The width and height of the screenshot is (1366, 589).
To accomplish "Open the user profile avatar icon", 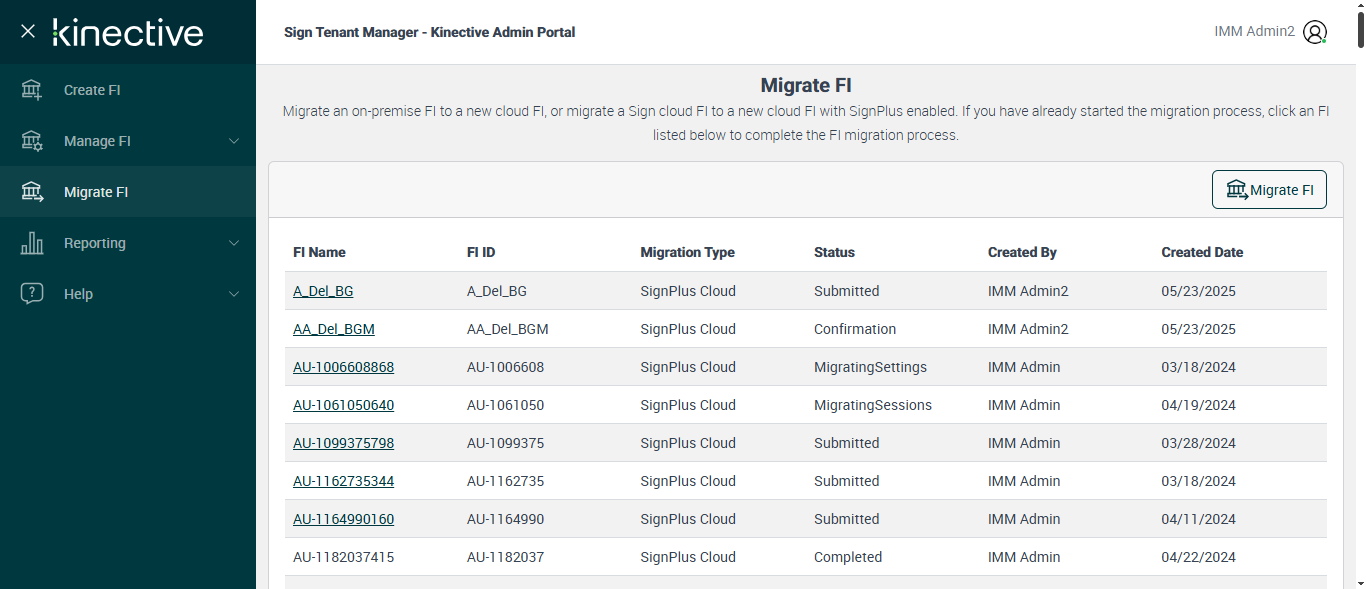I will (x=1315, y=32).
